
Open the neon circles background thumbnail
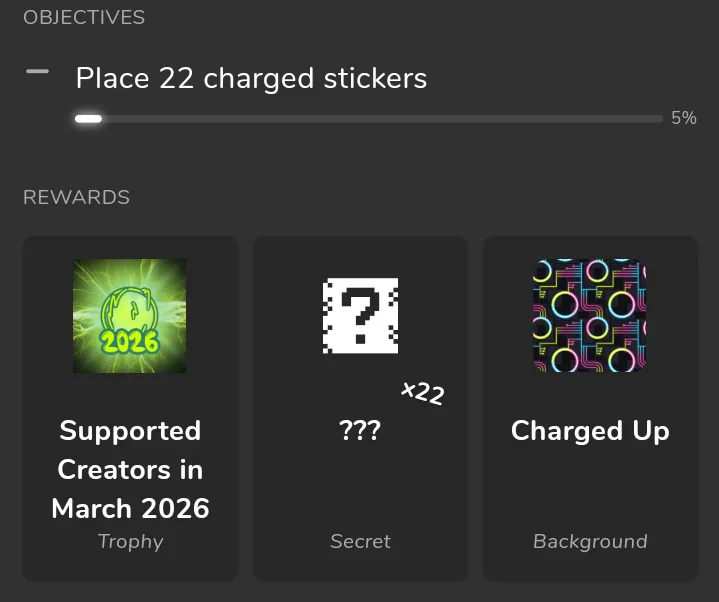590,316
